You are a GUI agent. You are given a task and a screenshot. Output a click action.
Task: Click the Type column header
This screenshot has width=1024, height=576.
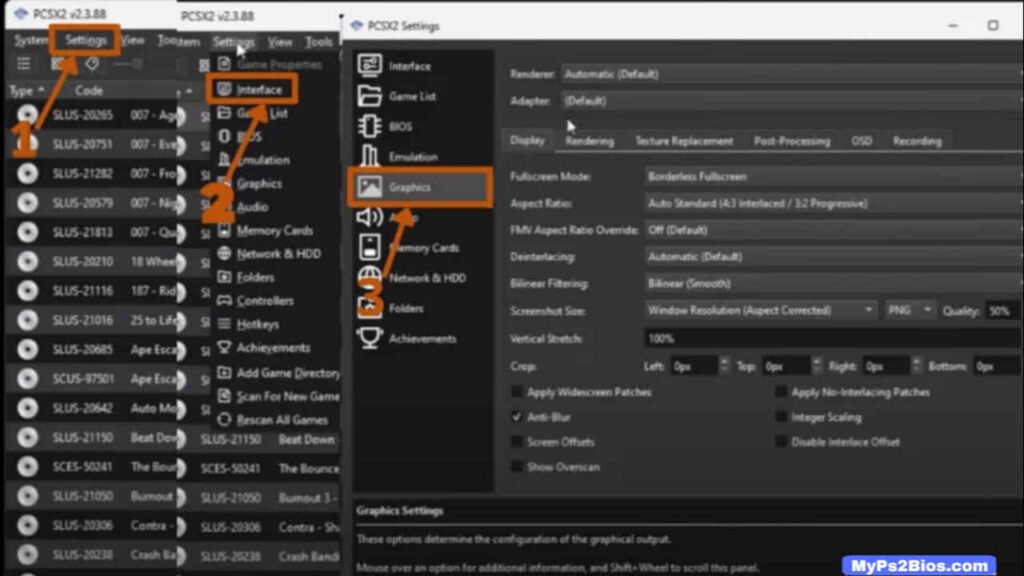[x=26, y=90]
